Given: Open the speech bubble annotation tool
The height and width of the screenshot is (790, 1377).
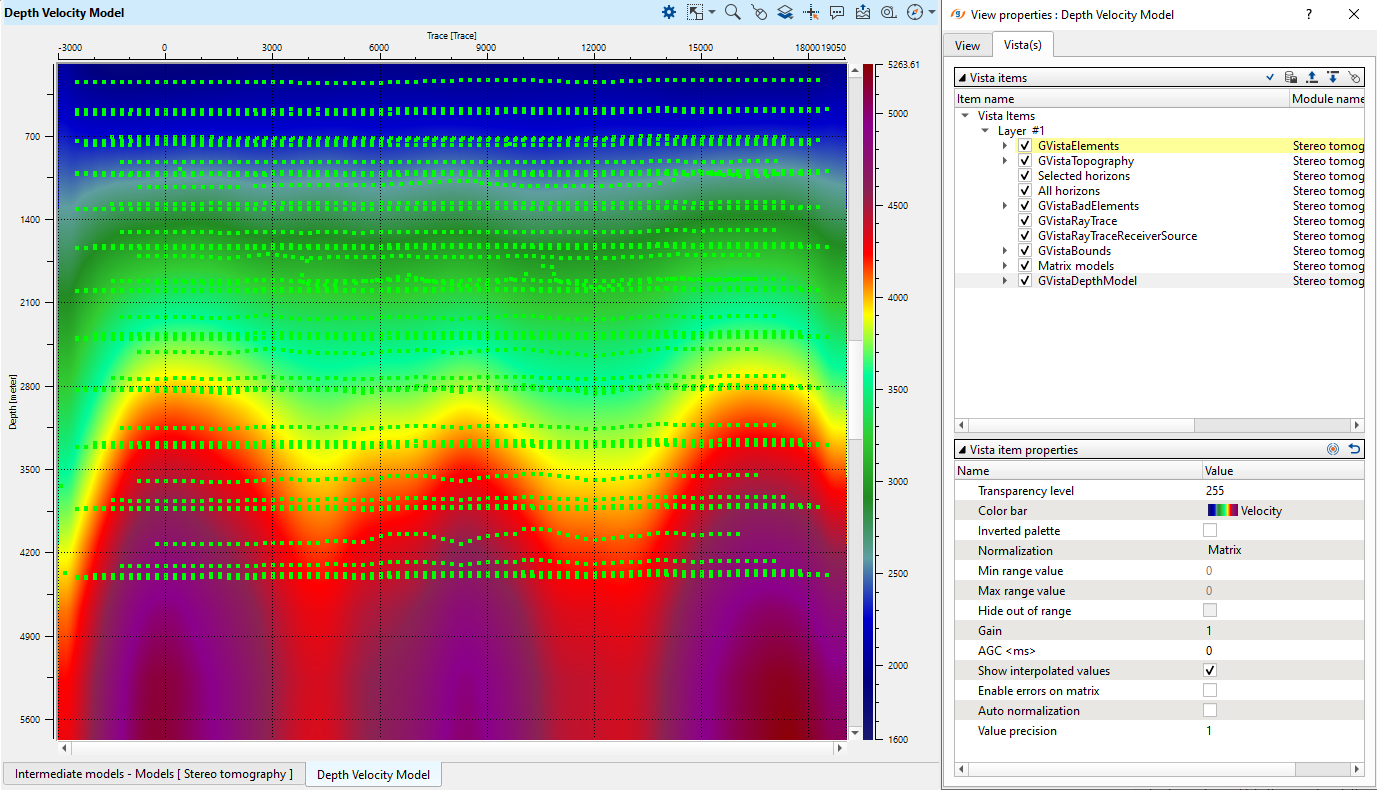Looking at the screenshot, I should (837, 13).
